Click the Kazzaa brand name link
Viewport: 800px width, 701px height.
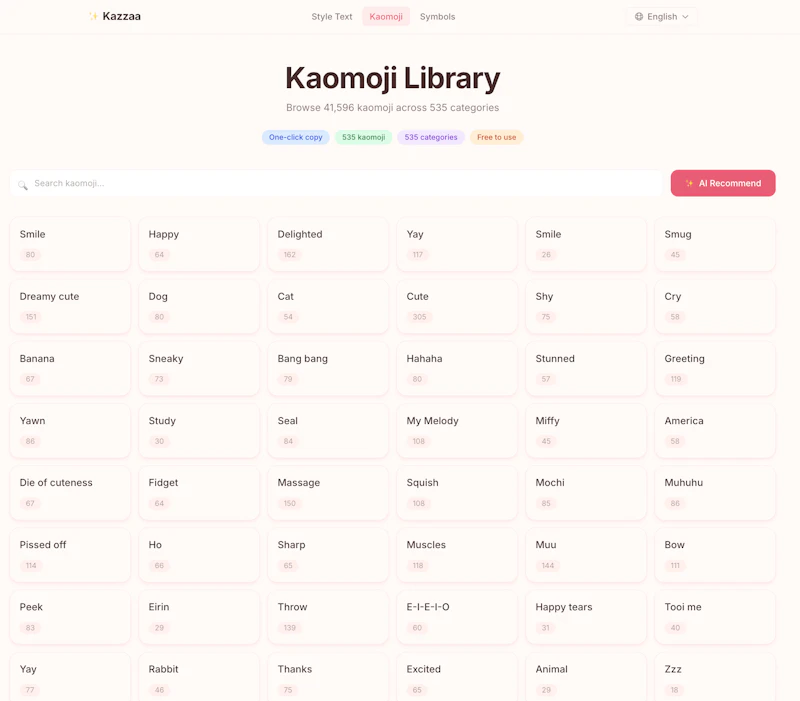click(x=121, y=16)
